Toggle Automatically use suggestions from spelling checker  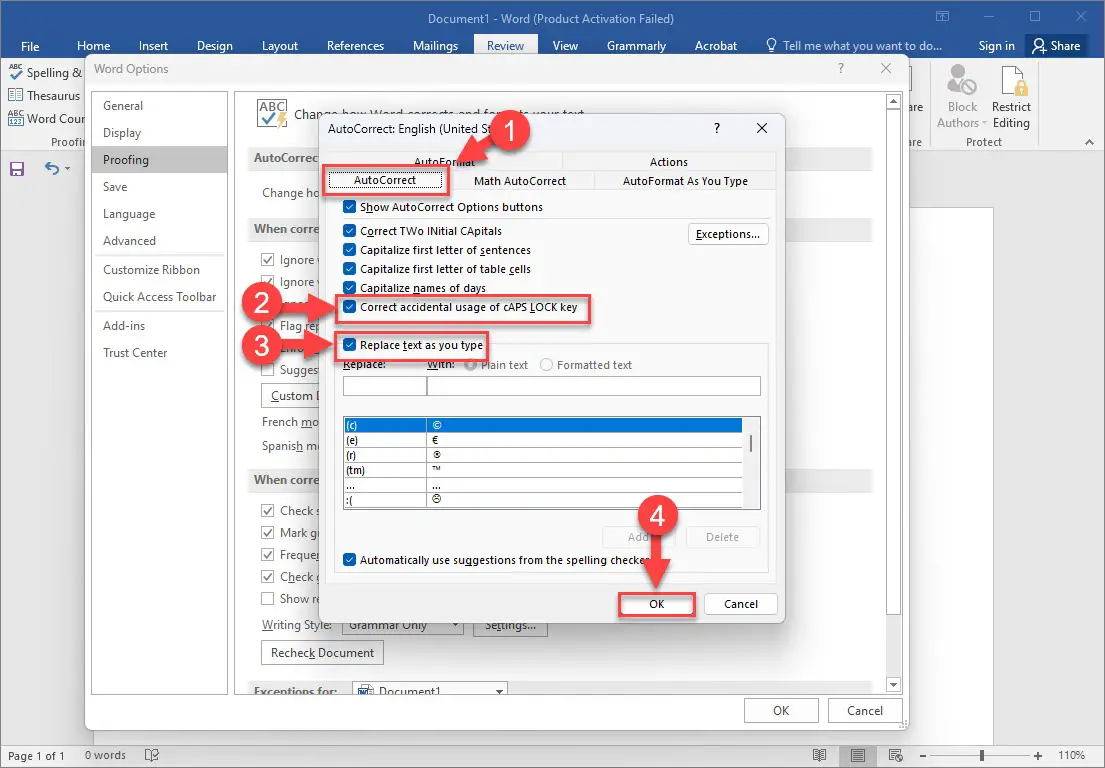coord(349,560)
